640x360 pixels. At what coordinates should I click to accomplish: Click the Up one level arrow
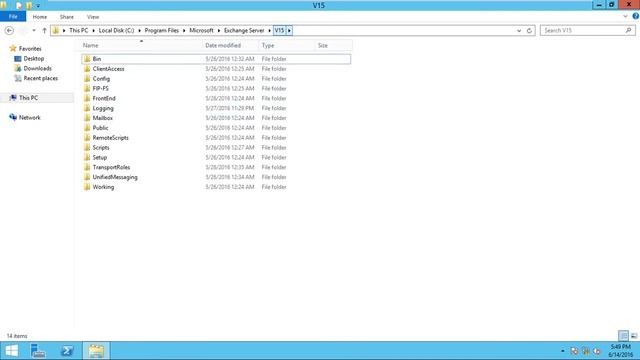[44, 31]
